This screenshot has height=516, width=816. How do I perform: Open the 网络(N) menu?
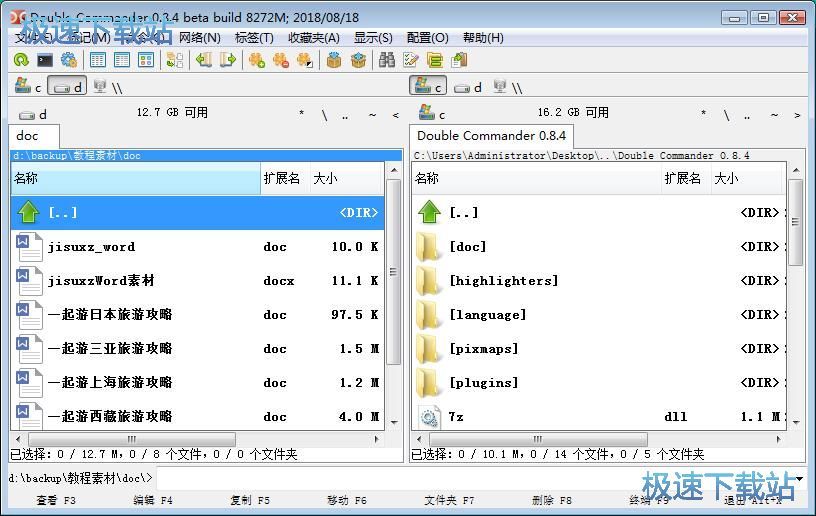(x=200, y=38)
